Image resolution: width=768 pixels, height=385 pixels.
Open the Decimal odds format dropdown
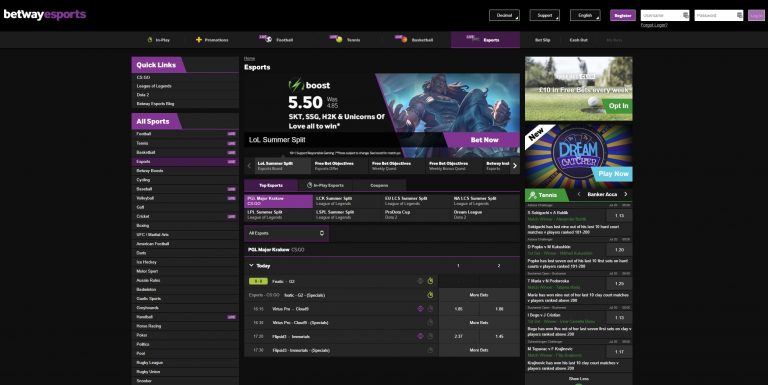pos(504,15)
